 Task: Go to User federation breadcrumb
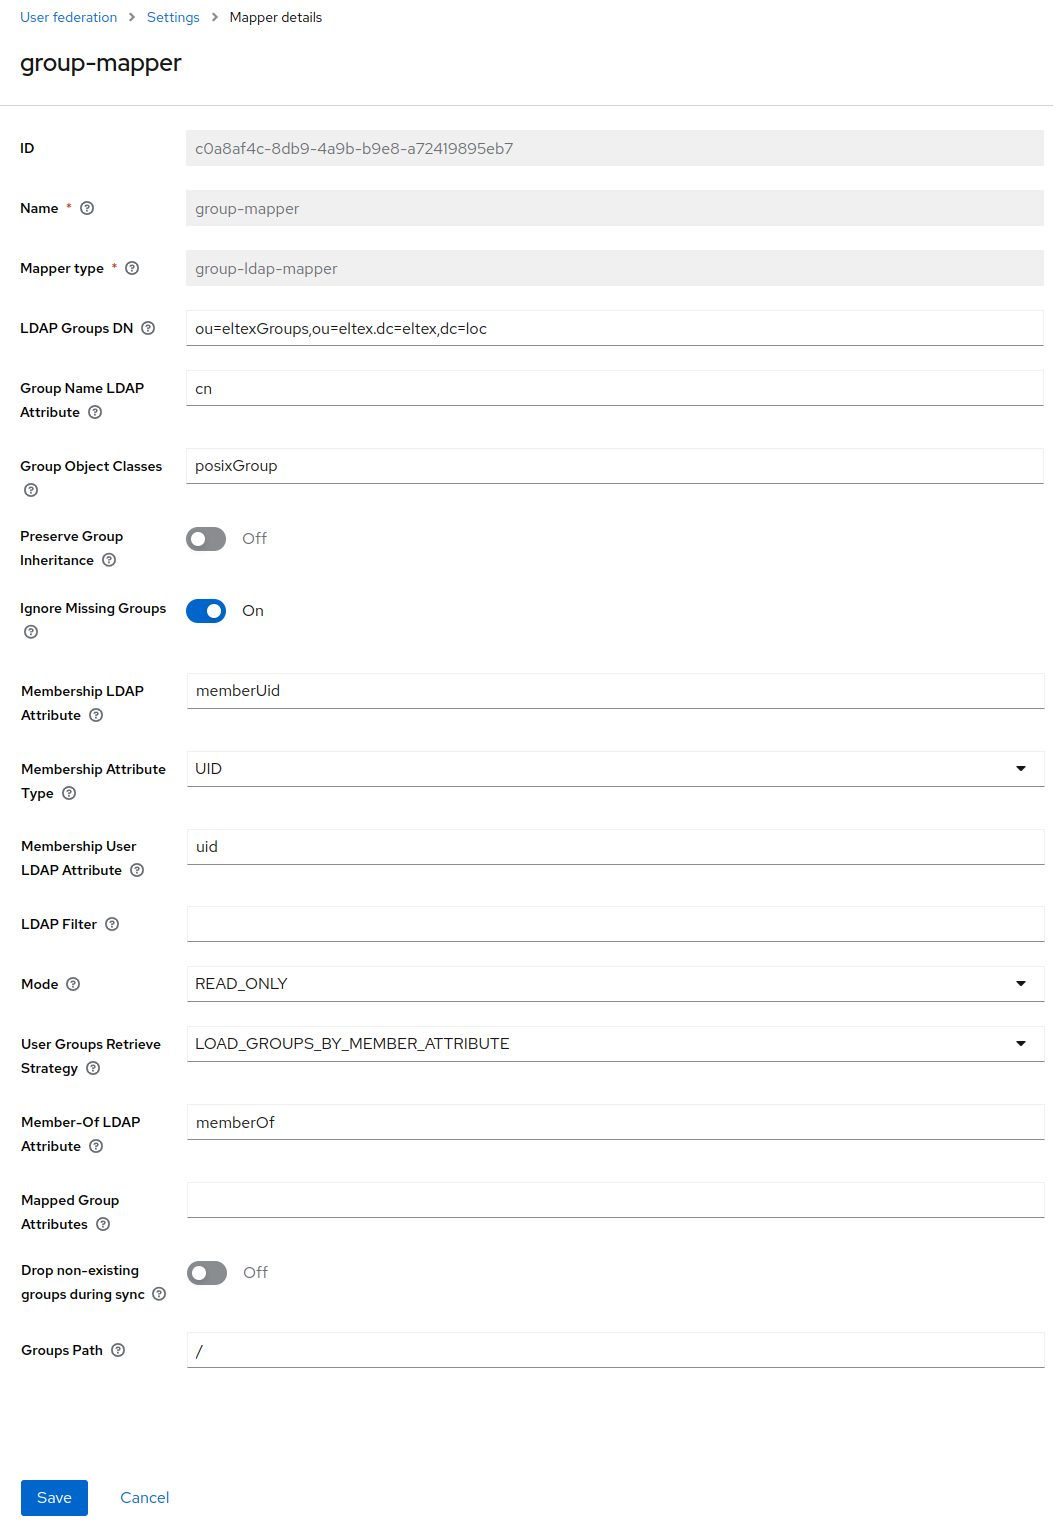68,17
